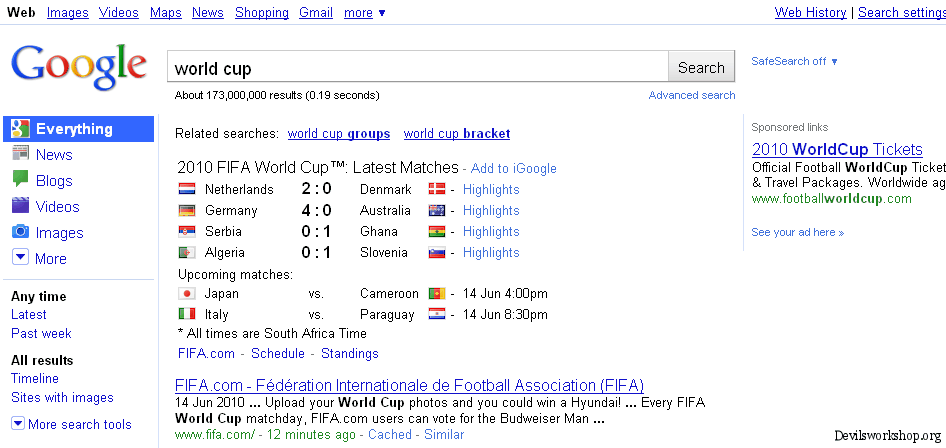The width and height of the screenshot is (946, 448).
Task: Click 'See your ad here' link
Action: pyautogui.click(x=798, y=232)
